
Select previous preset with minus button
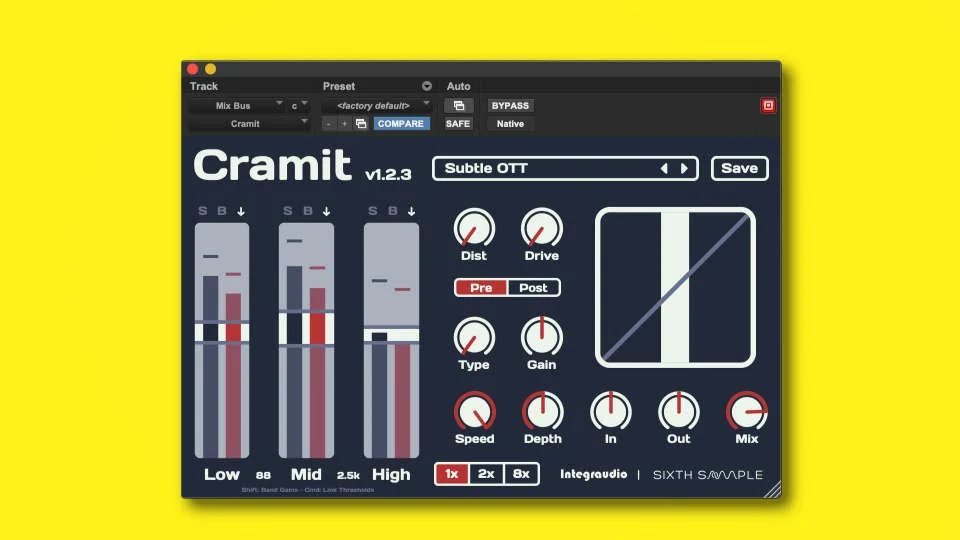point(329,124)
